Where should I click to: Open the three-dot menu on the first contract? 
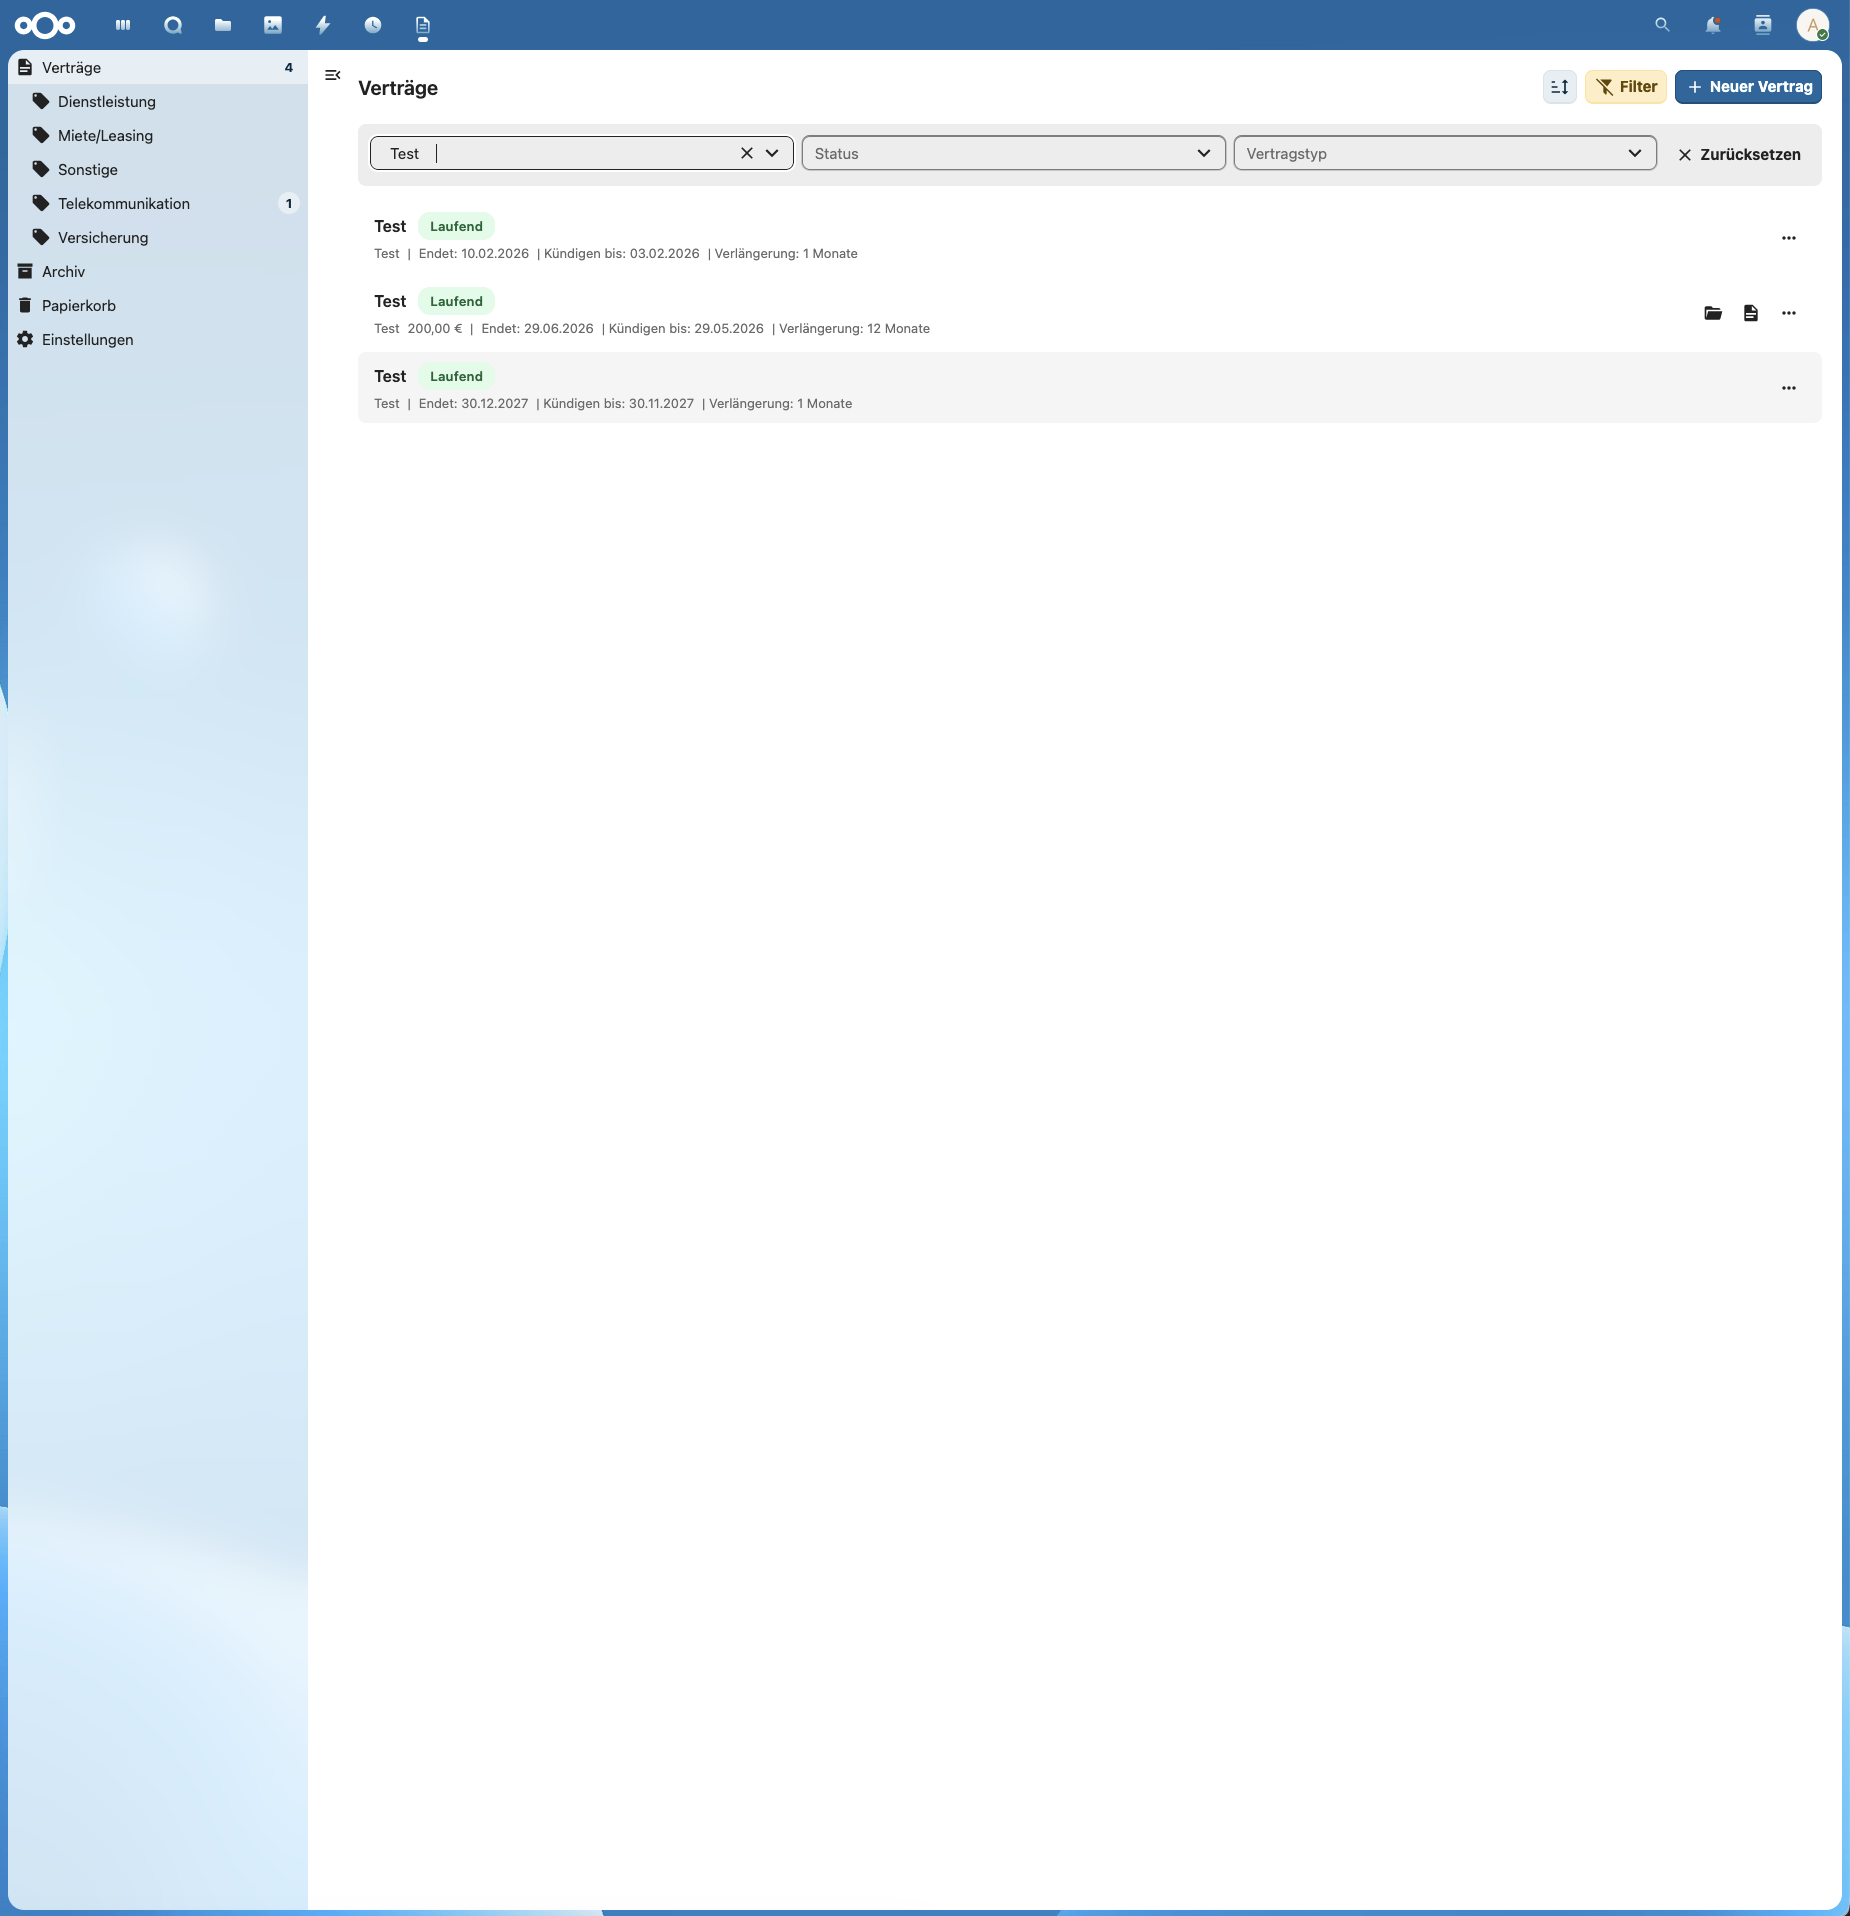(1789, 238)
